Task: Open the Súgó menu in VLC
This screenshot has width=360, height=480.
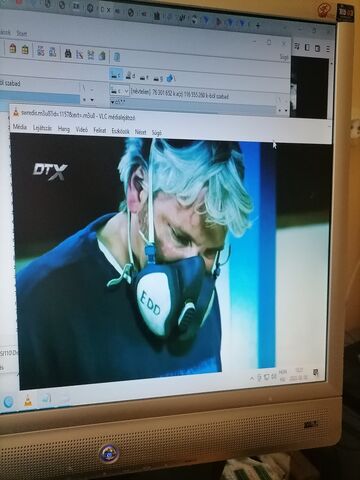Action: pyautogui.click(x=156, y=133)
